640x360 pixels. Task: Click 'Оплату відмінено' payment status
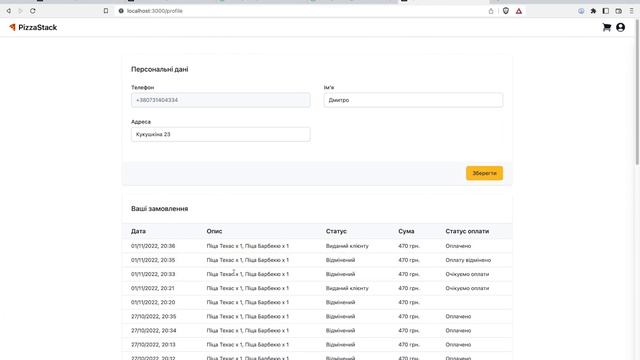468,260
